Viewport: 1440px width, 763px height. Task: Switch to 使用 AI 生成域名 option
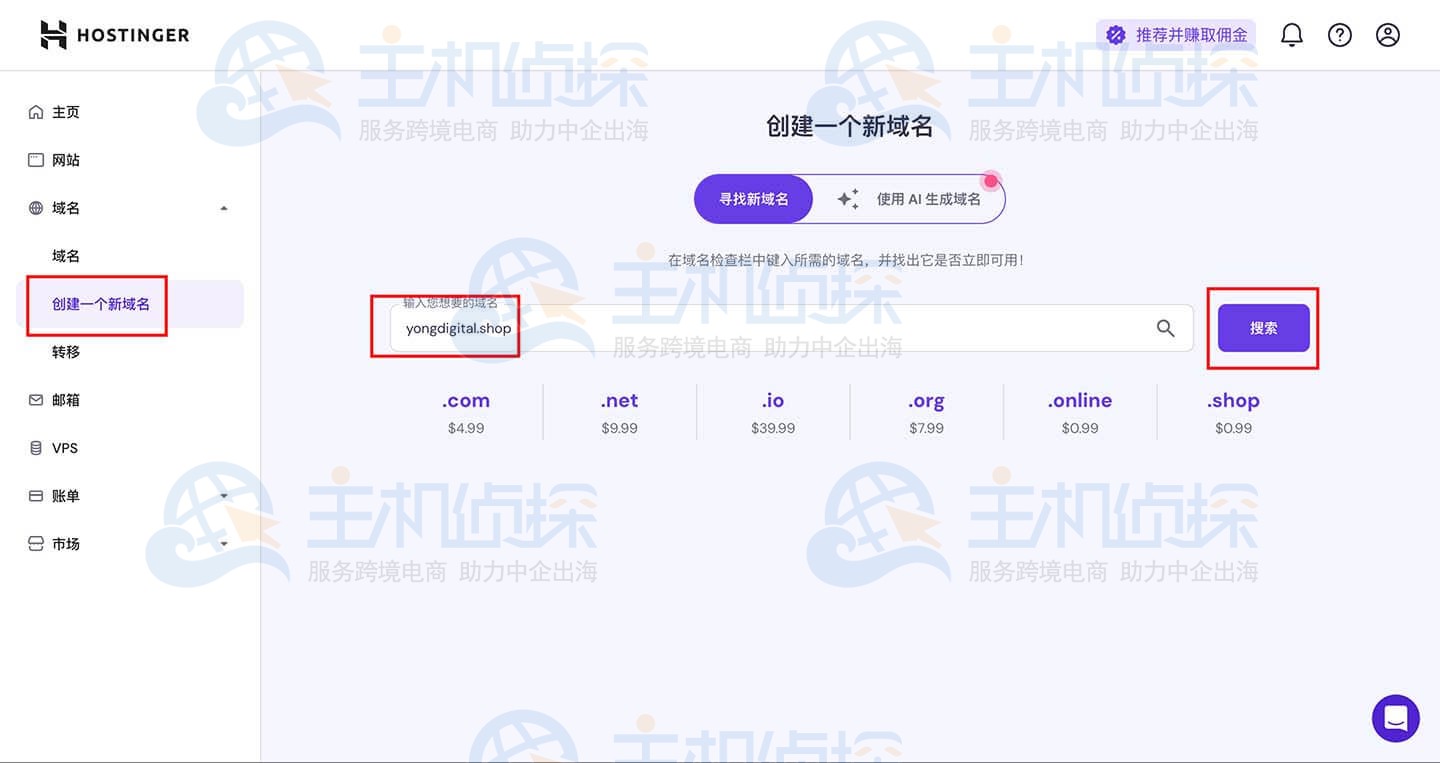coord(927,199)
